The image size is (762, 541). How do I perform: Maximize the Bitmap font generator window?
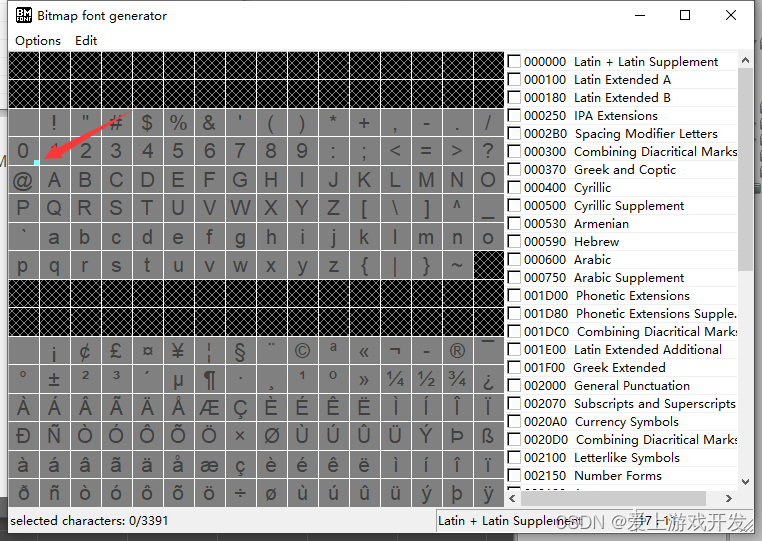pos(685,15)
